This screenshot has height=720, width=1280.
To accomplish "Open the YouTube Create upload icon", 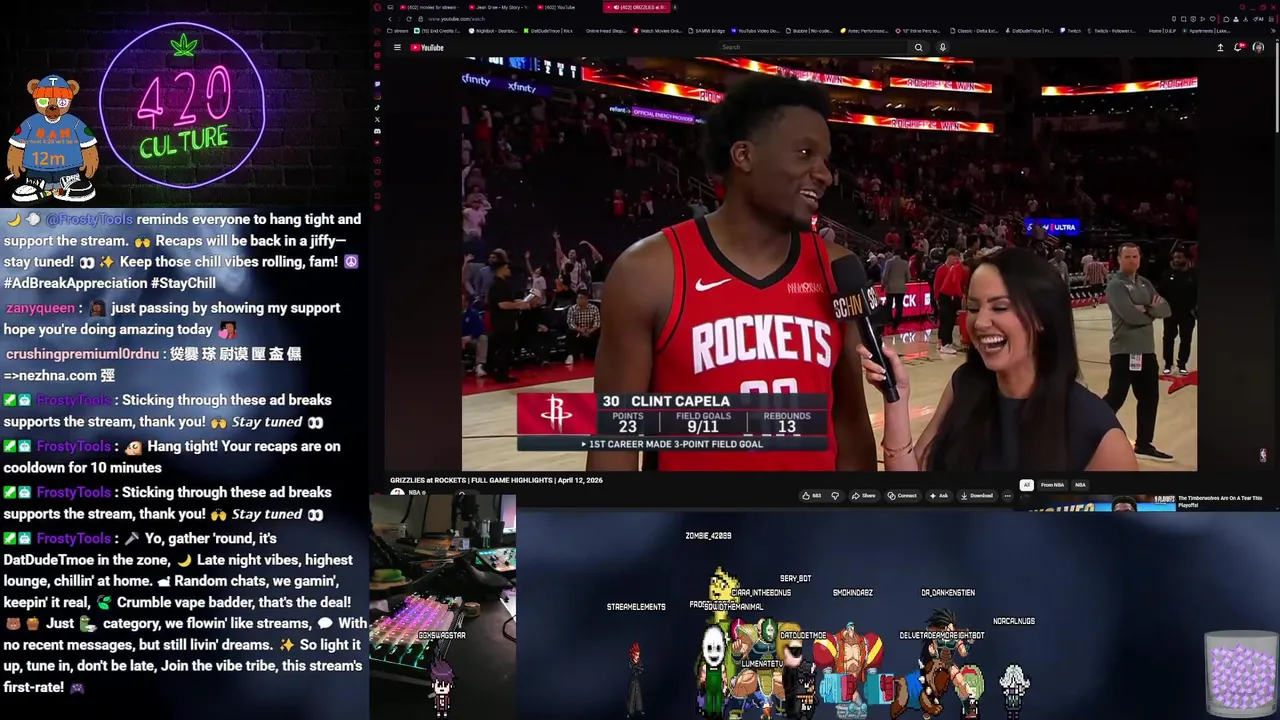I will (1220, 47).
